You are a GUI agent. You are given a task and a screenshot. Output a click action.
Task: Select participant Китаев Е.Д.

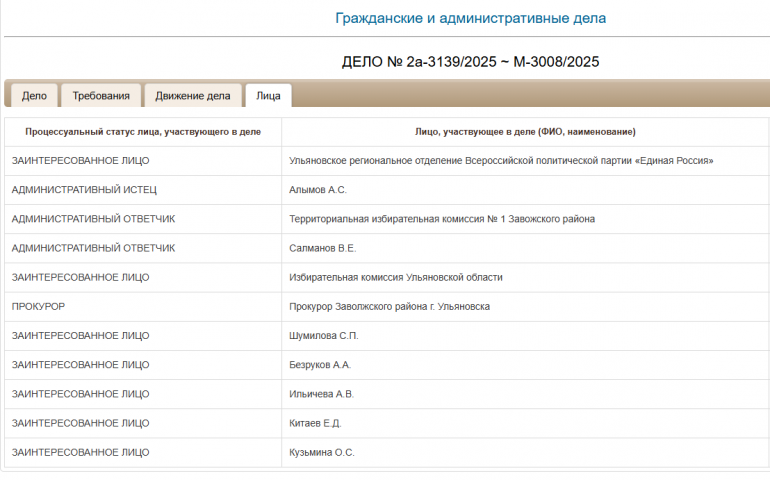tap(315, 423)
